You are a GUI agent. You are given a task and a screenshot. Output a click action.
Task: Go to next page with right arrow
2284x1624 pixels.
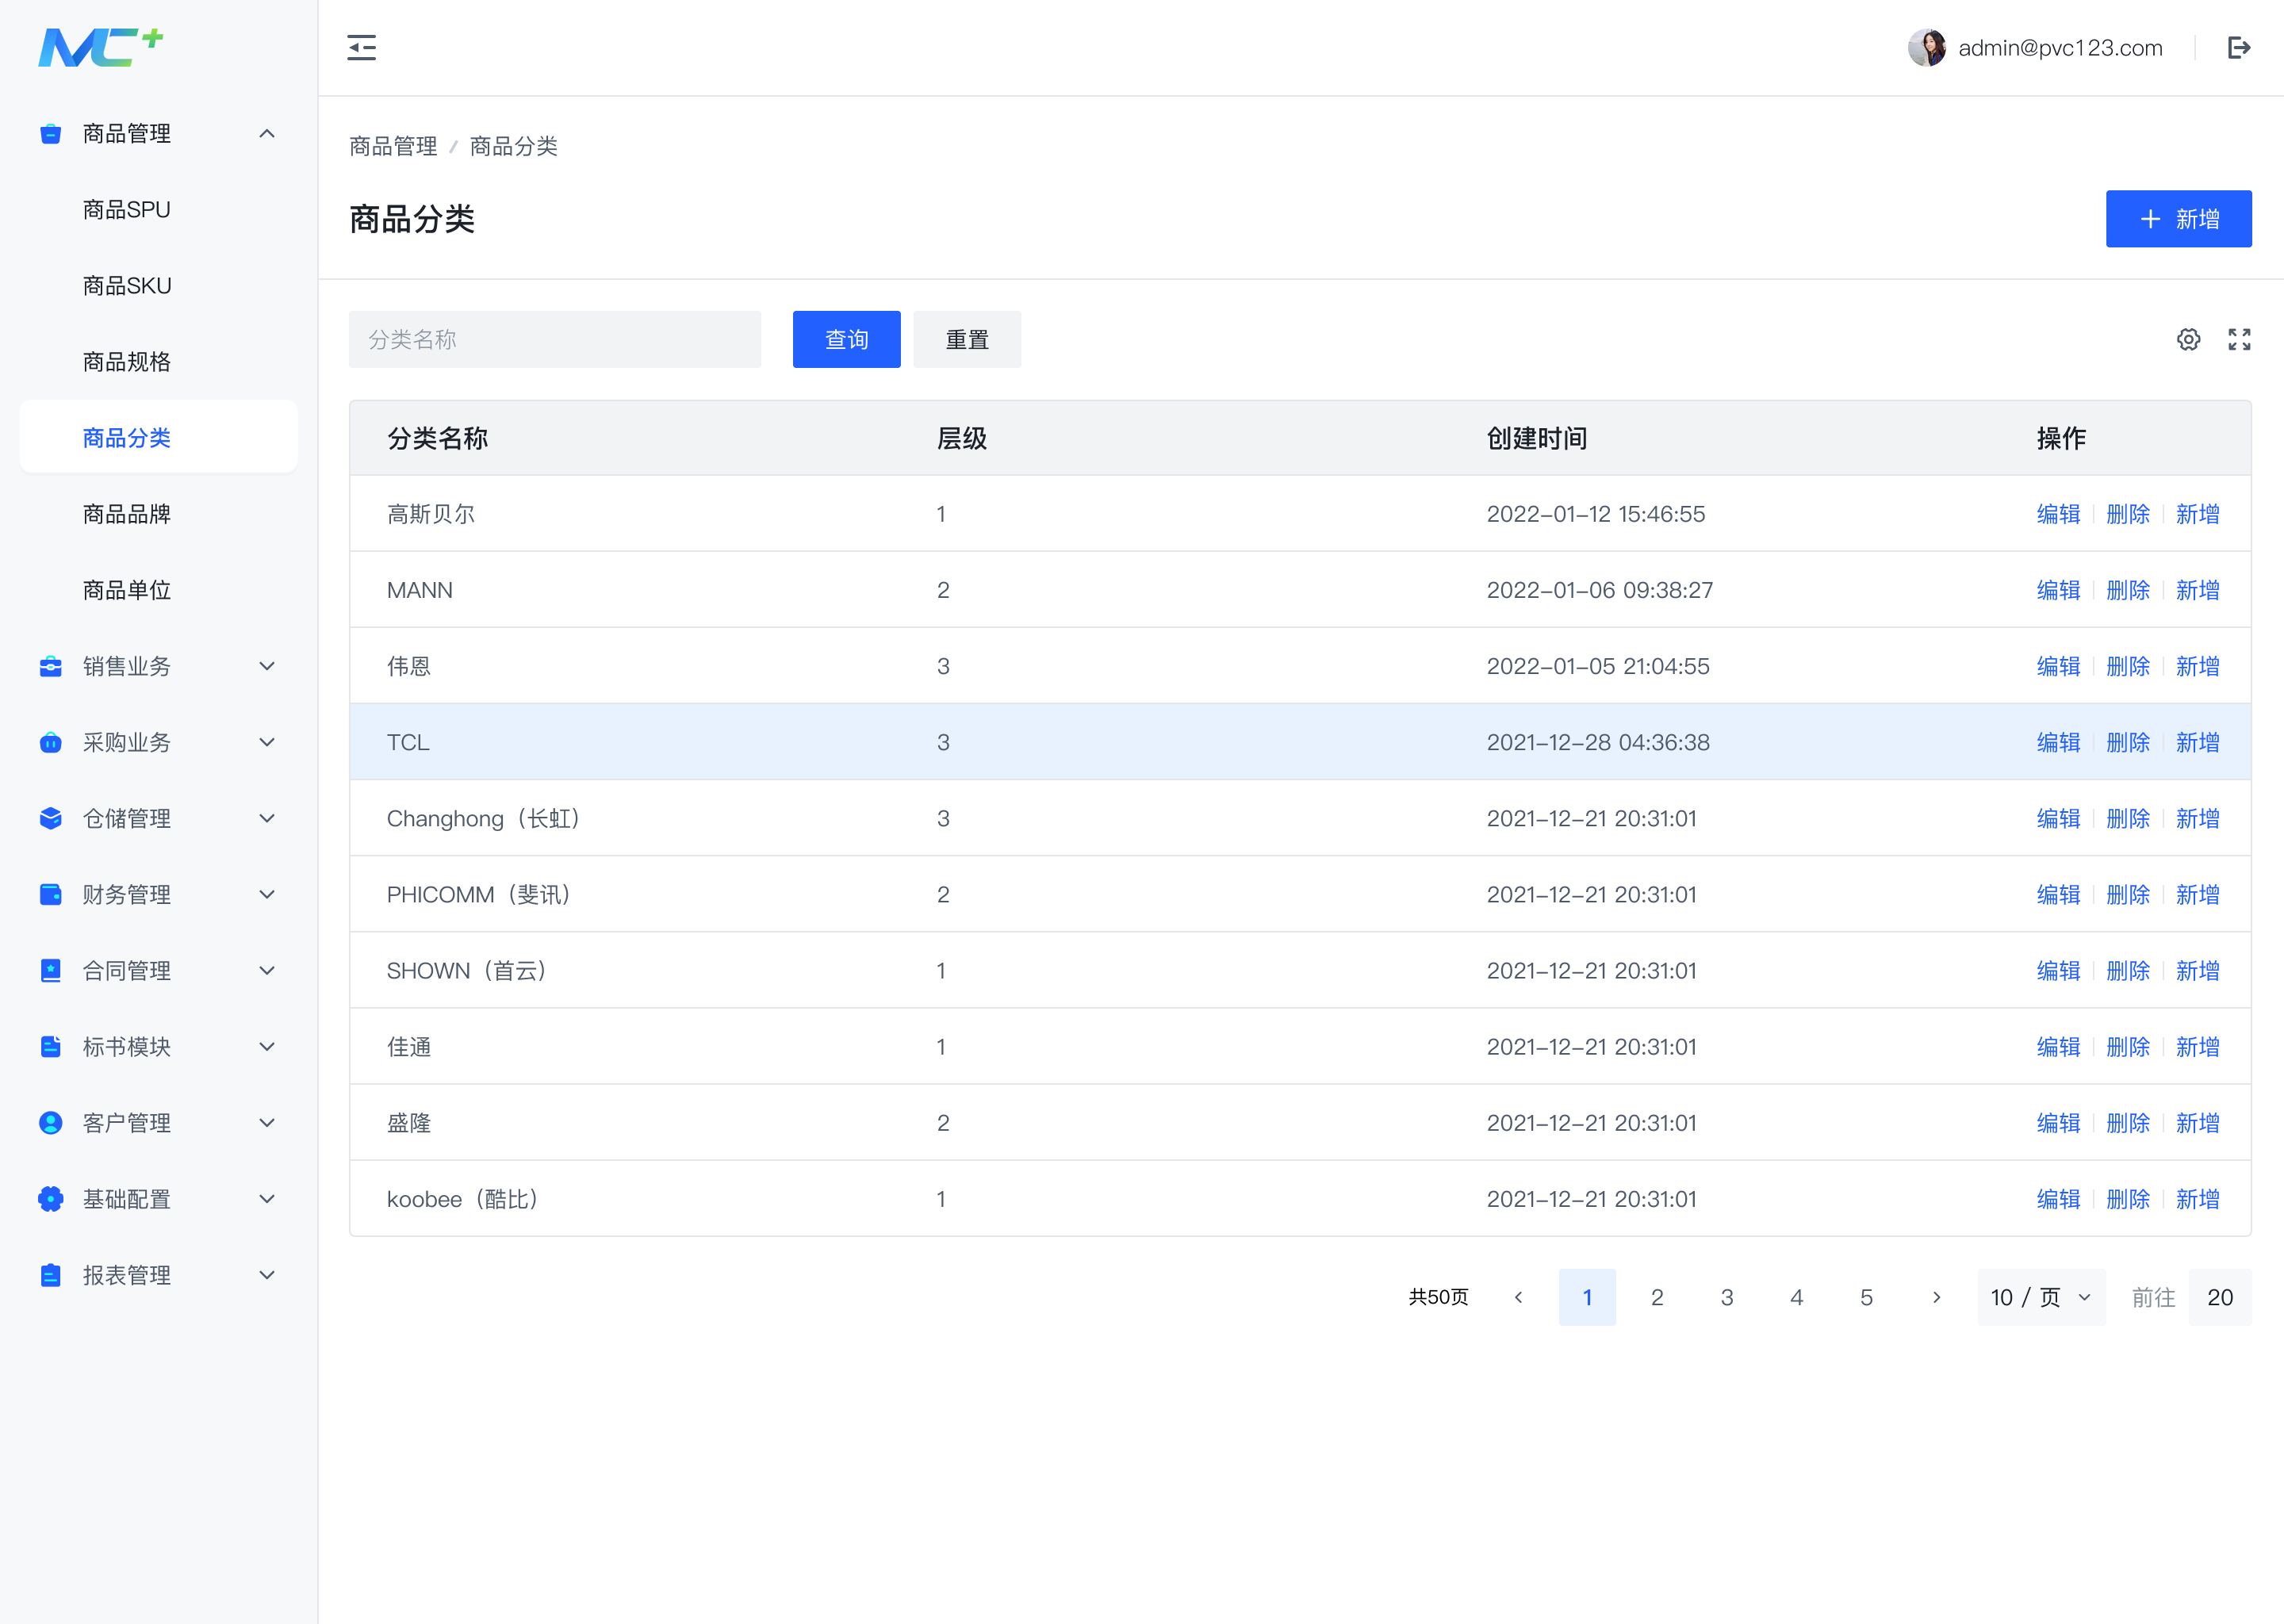point(1936,1297)
